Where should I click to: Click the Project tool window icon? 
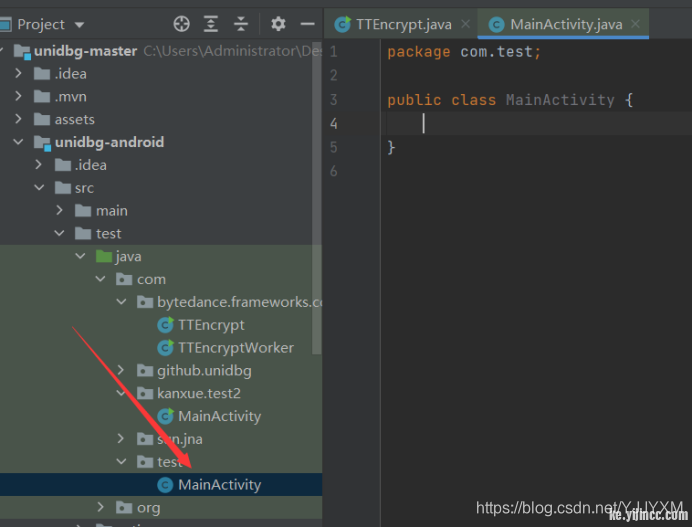click(5, 24)
